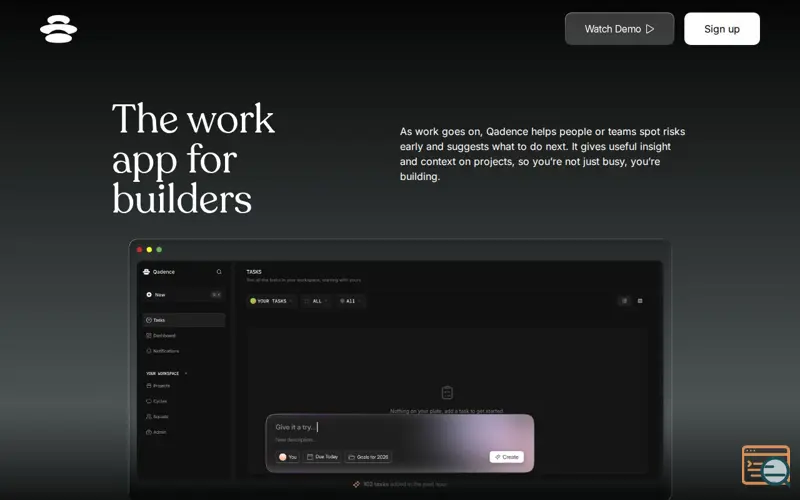800x500 pixels.
Task: Click the green maximize dot of mock window
Action: [x=159, y=249]
